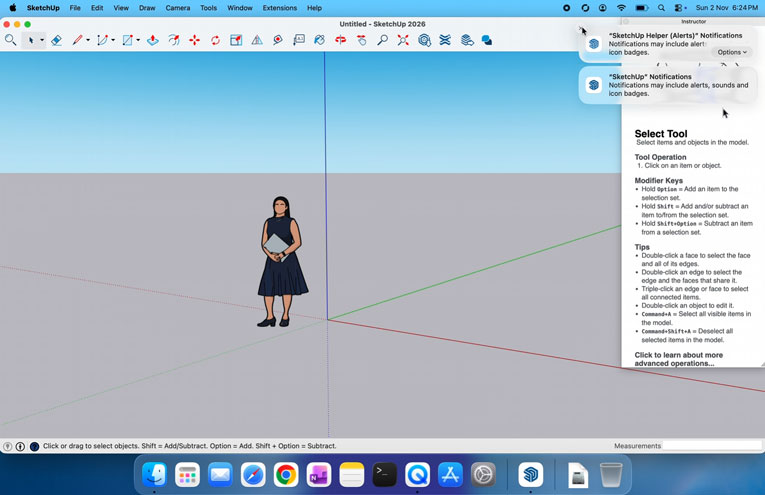Viewport: 765px width, 495px height.
Task: Open the 3D Warehouse
Action: [x=424, y=40]
